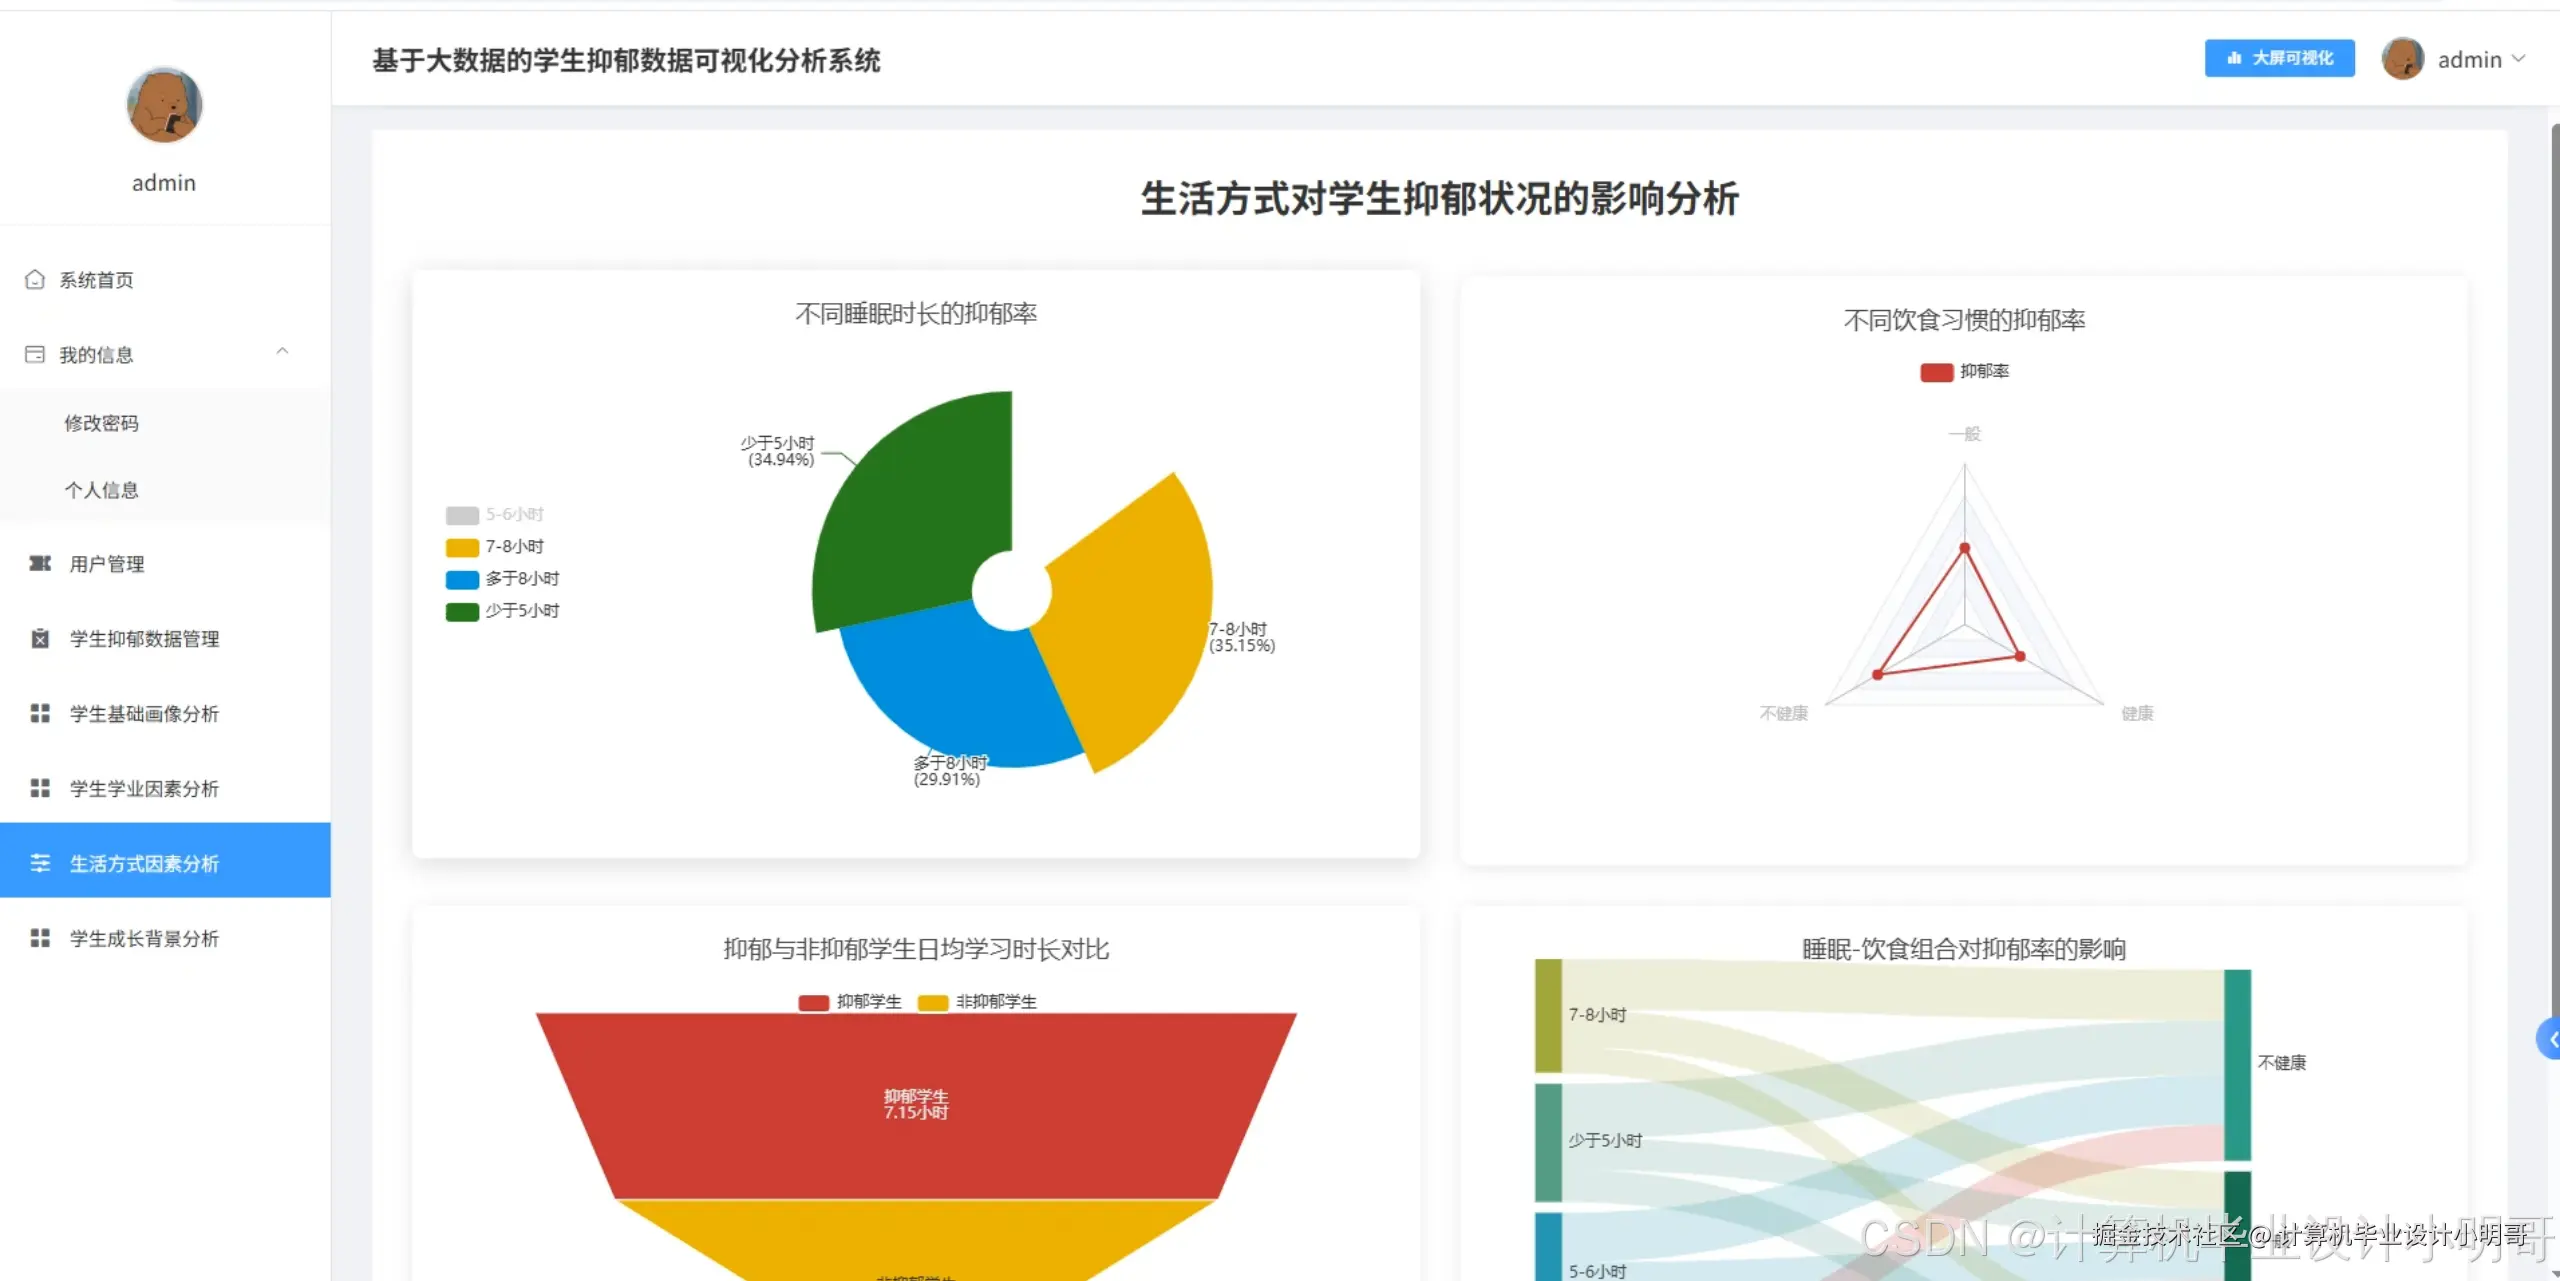This screenshot has width=2560, height=1281.
Task: Open 学生成长背景分析 via its icon
Action: 39,938
